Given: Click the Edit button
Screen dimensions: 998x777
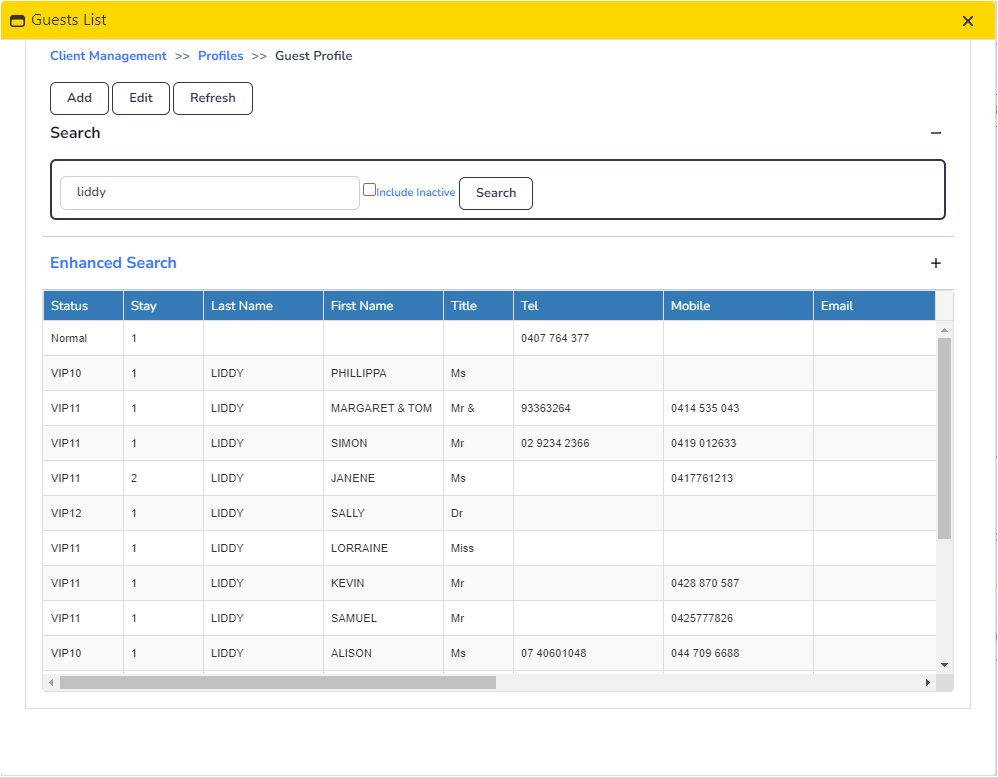Looking at the screenshot, I should pos(141,98).
